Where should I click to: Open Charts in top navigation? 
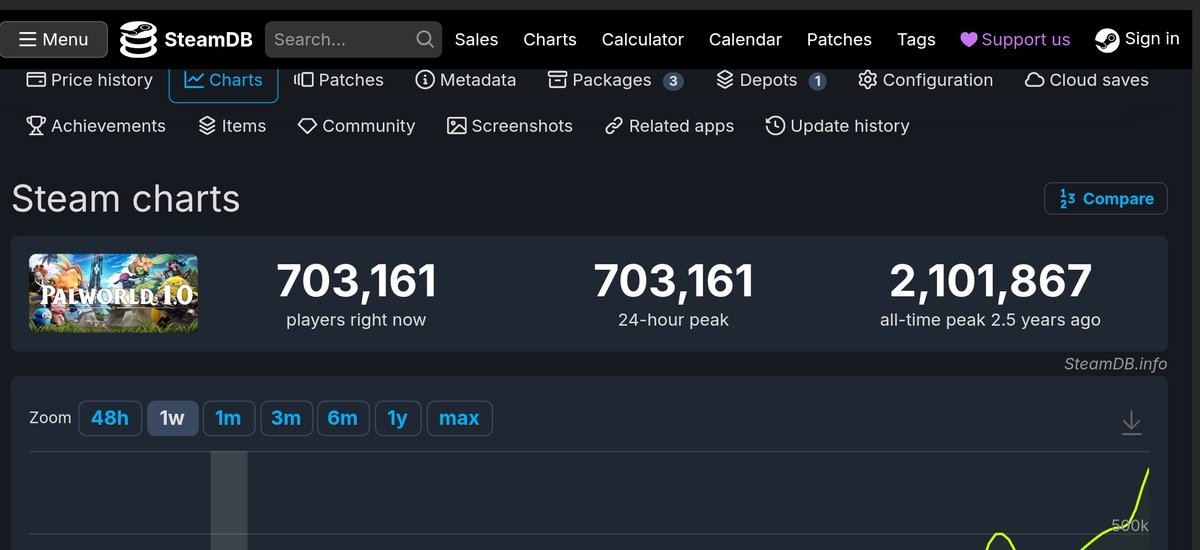coord(550,40)
